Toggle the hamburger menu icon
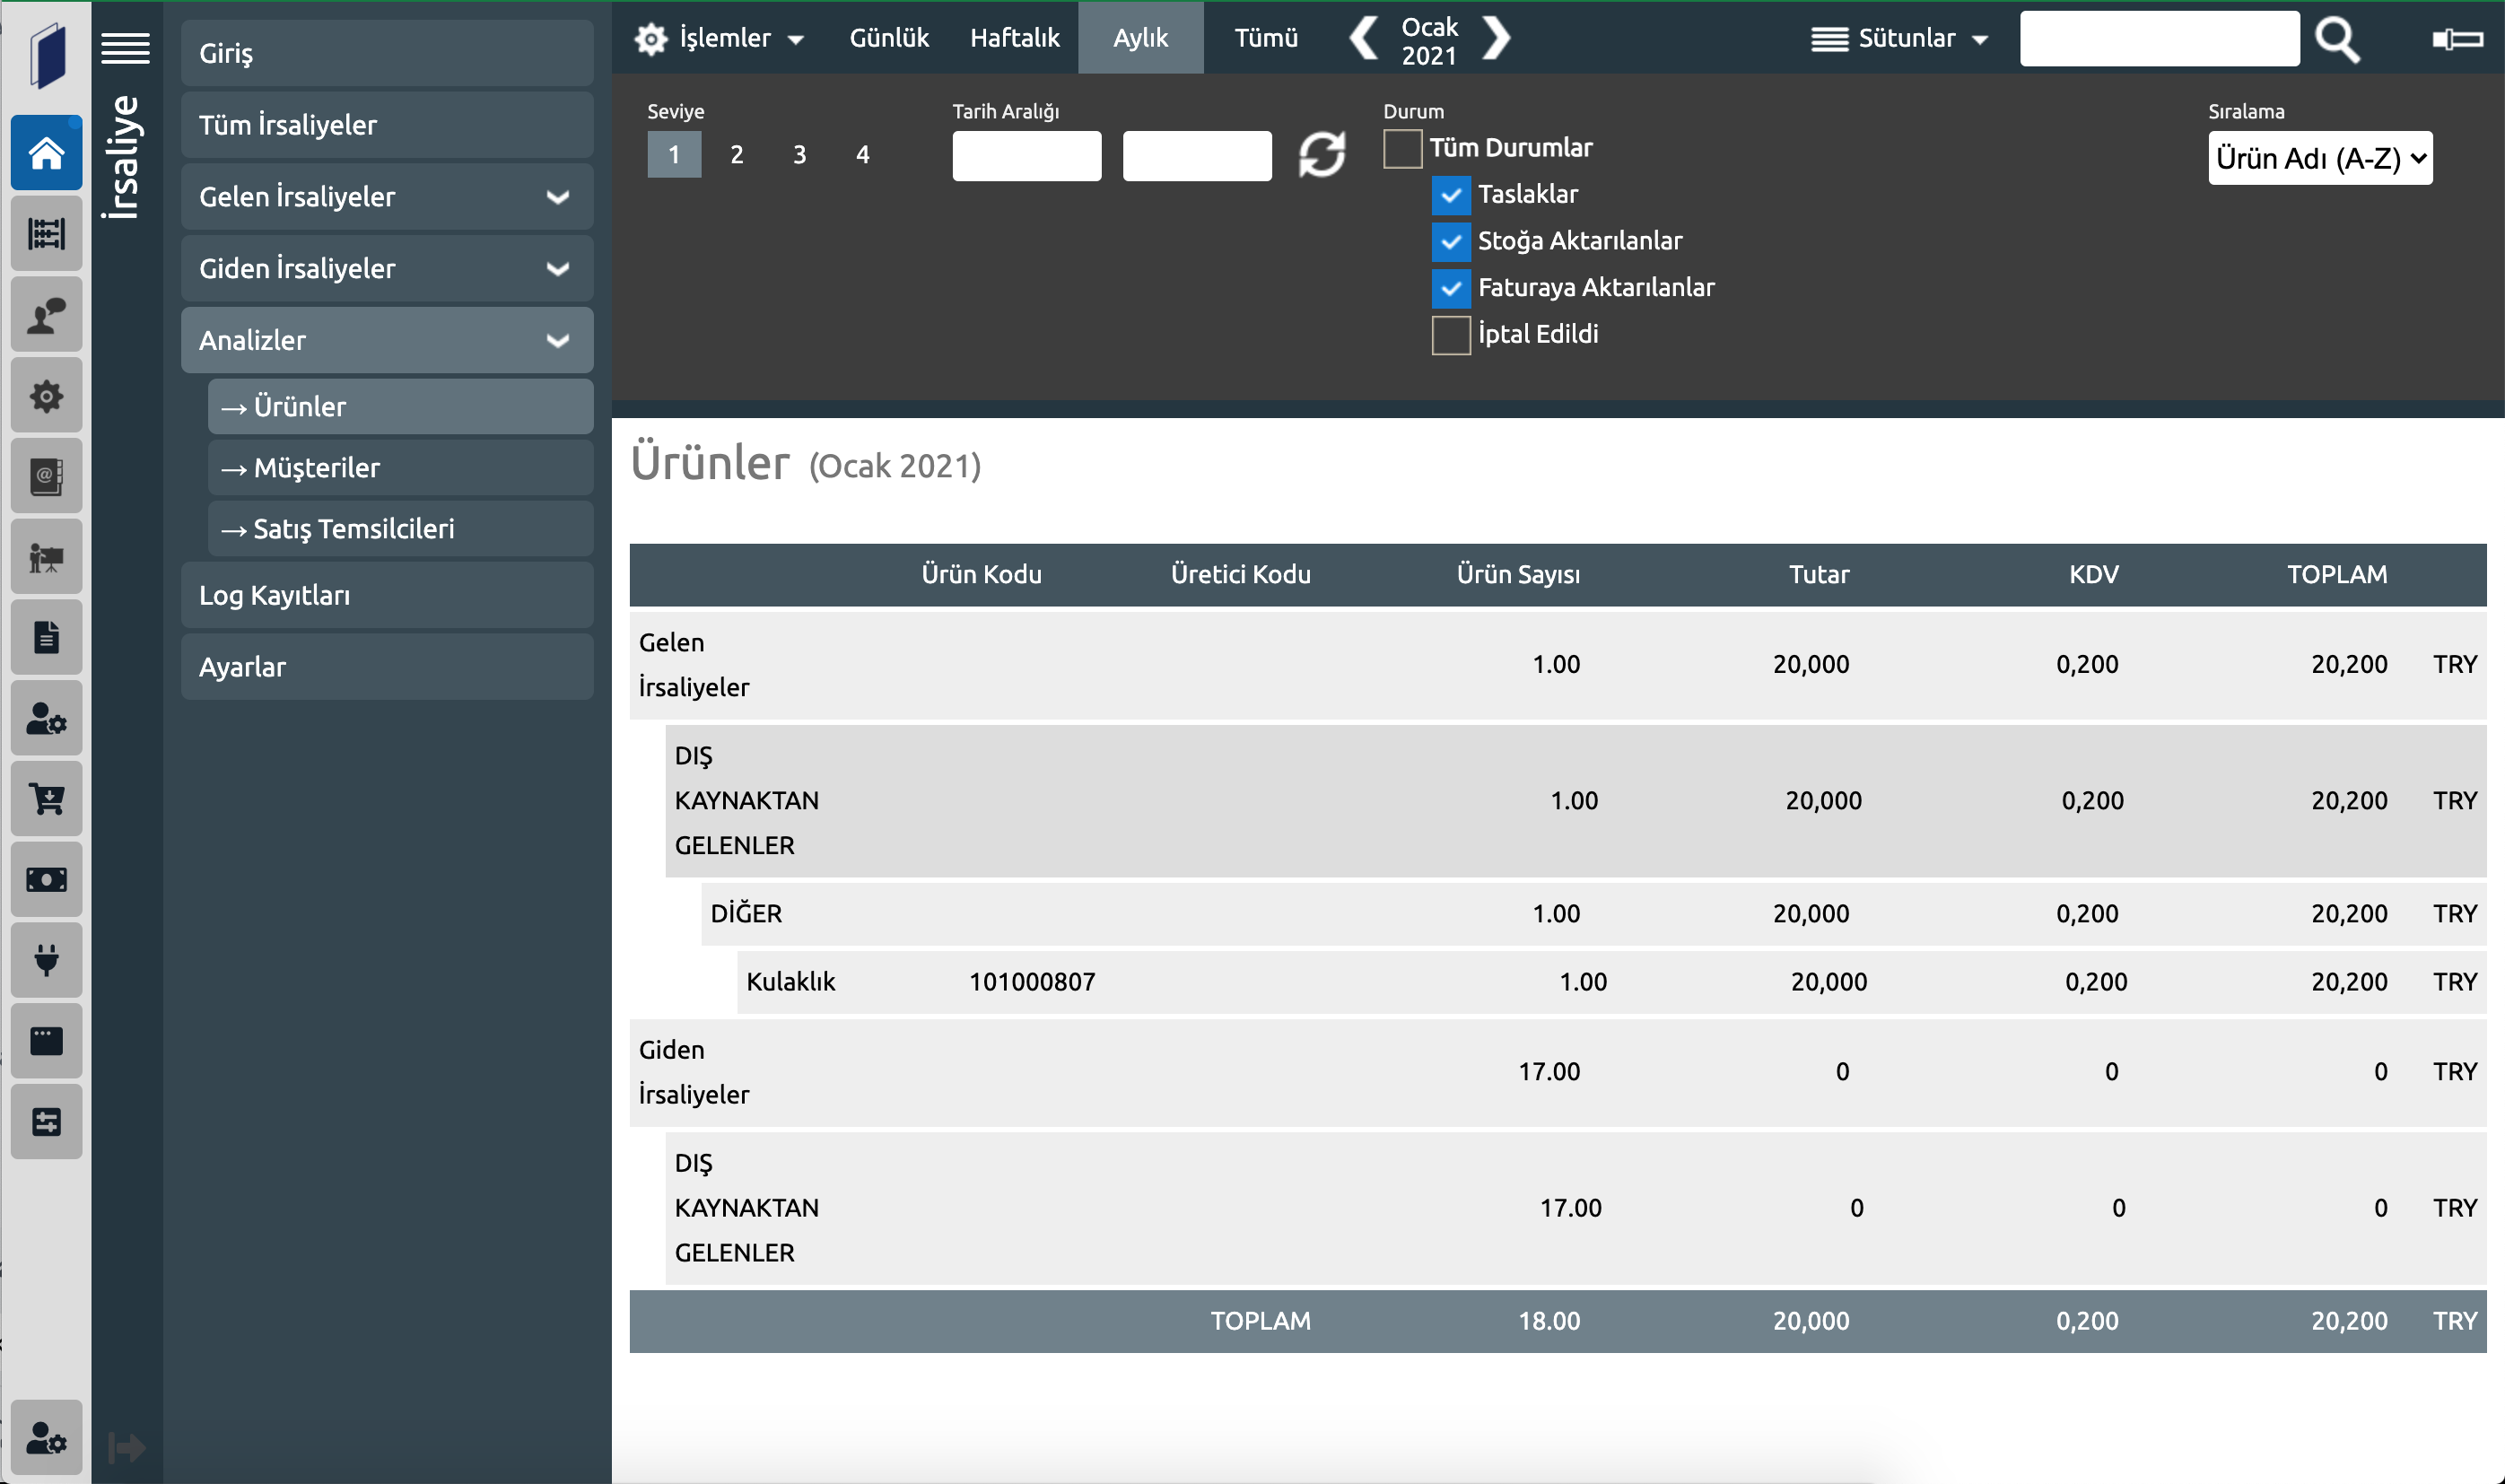 click(126, 47)
